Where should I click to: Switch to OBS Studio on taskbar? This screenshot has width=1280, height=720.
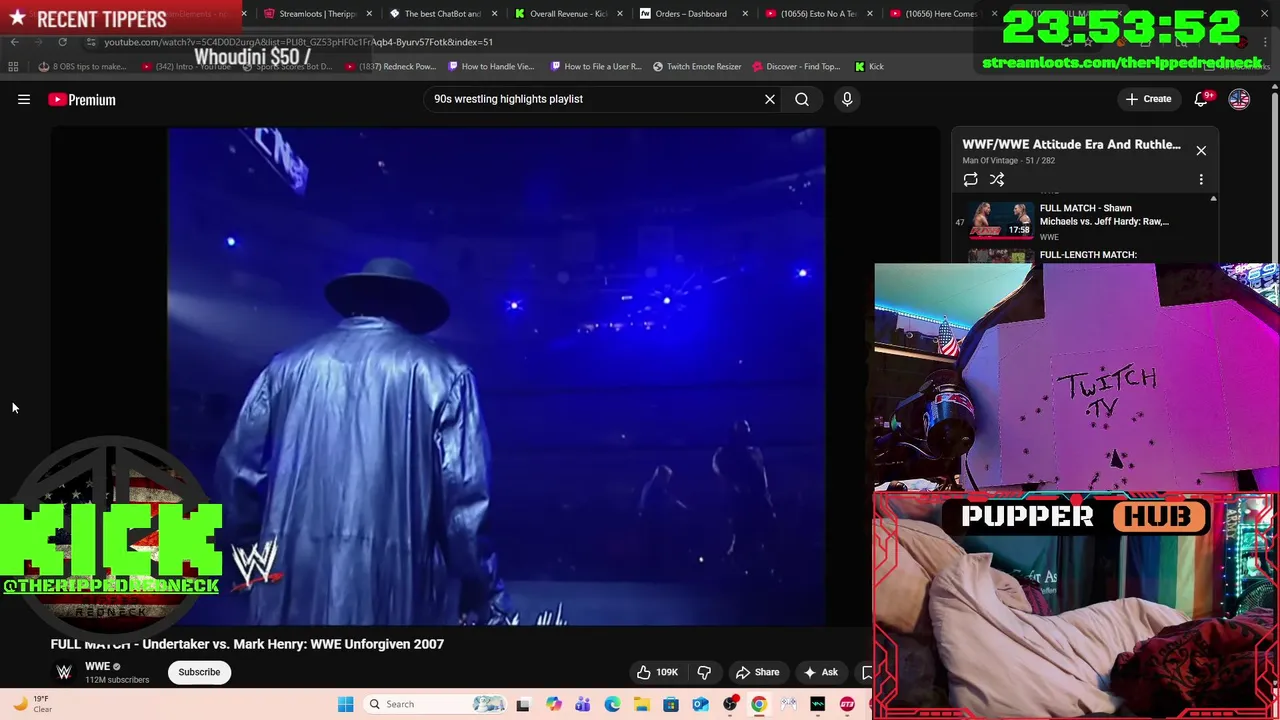click(x=730, y=704)
